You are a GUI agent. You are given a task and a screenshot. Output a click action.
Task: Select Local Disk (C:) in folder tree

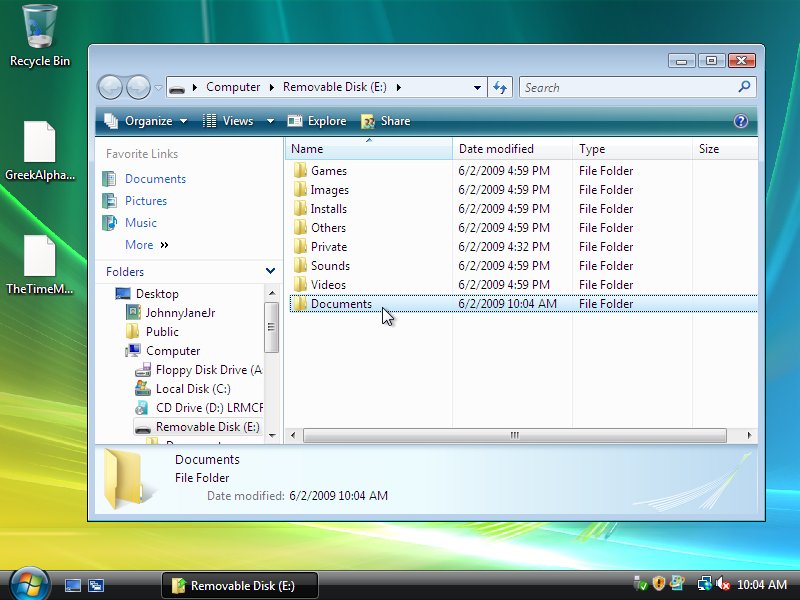pyautogui.click(x=192, y=389)
